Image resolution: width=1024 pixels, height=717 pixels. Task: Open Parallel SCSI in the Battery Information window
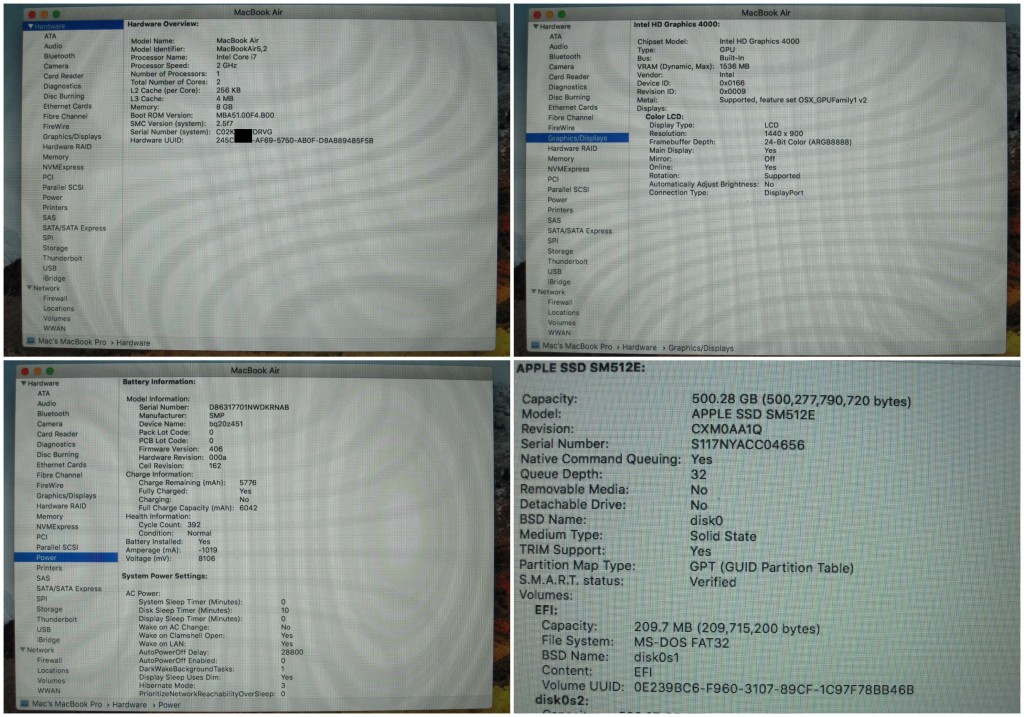(57, 547)
